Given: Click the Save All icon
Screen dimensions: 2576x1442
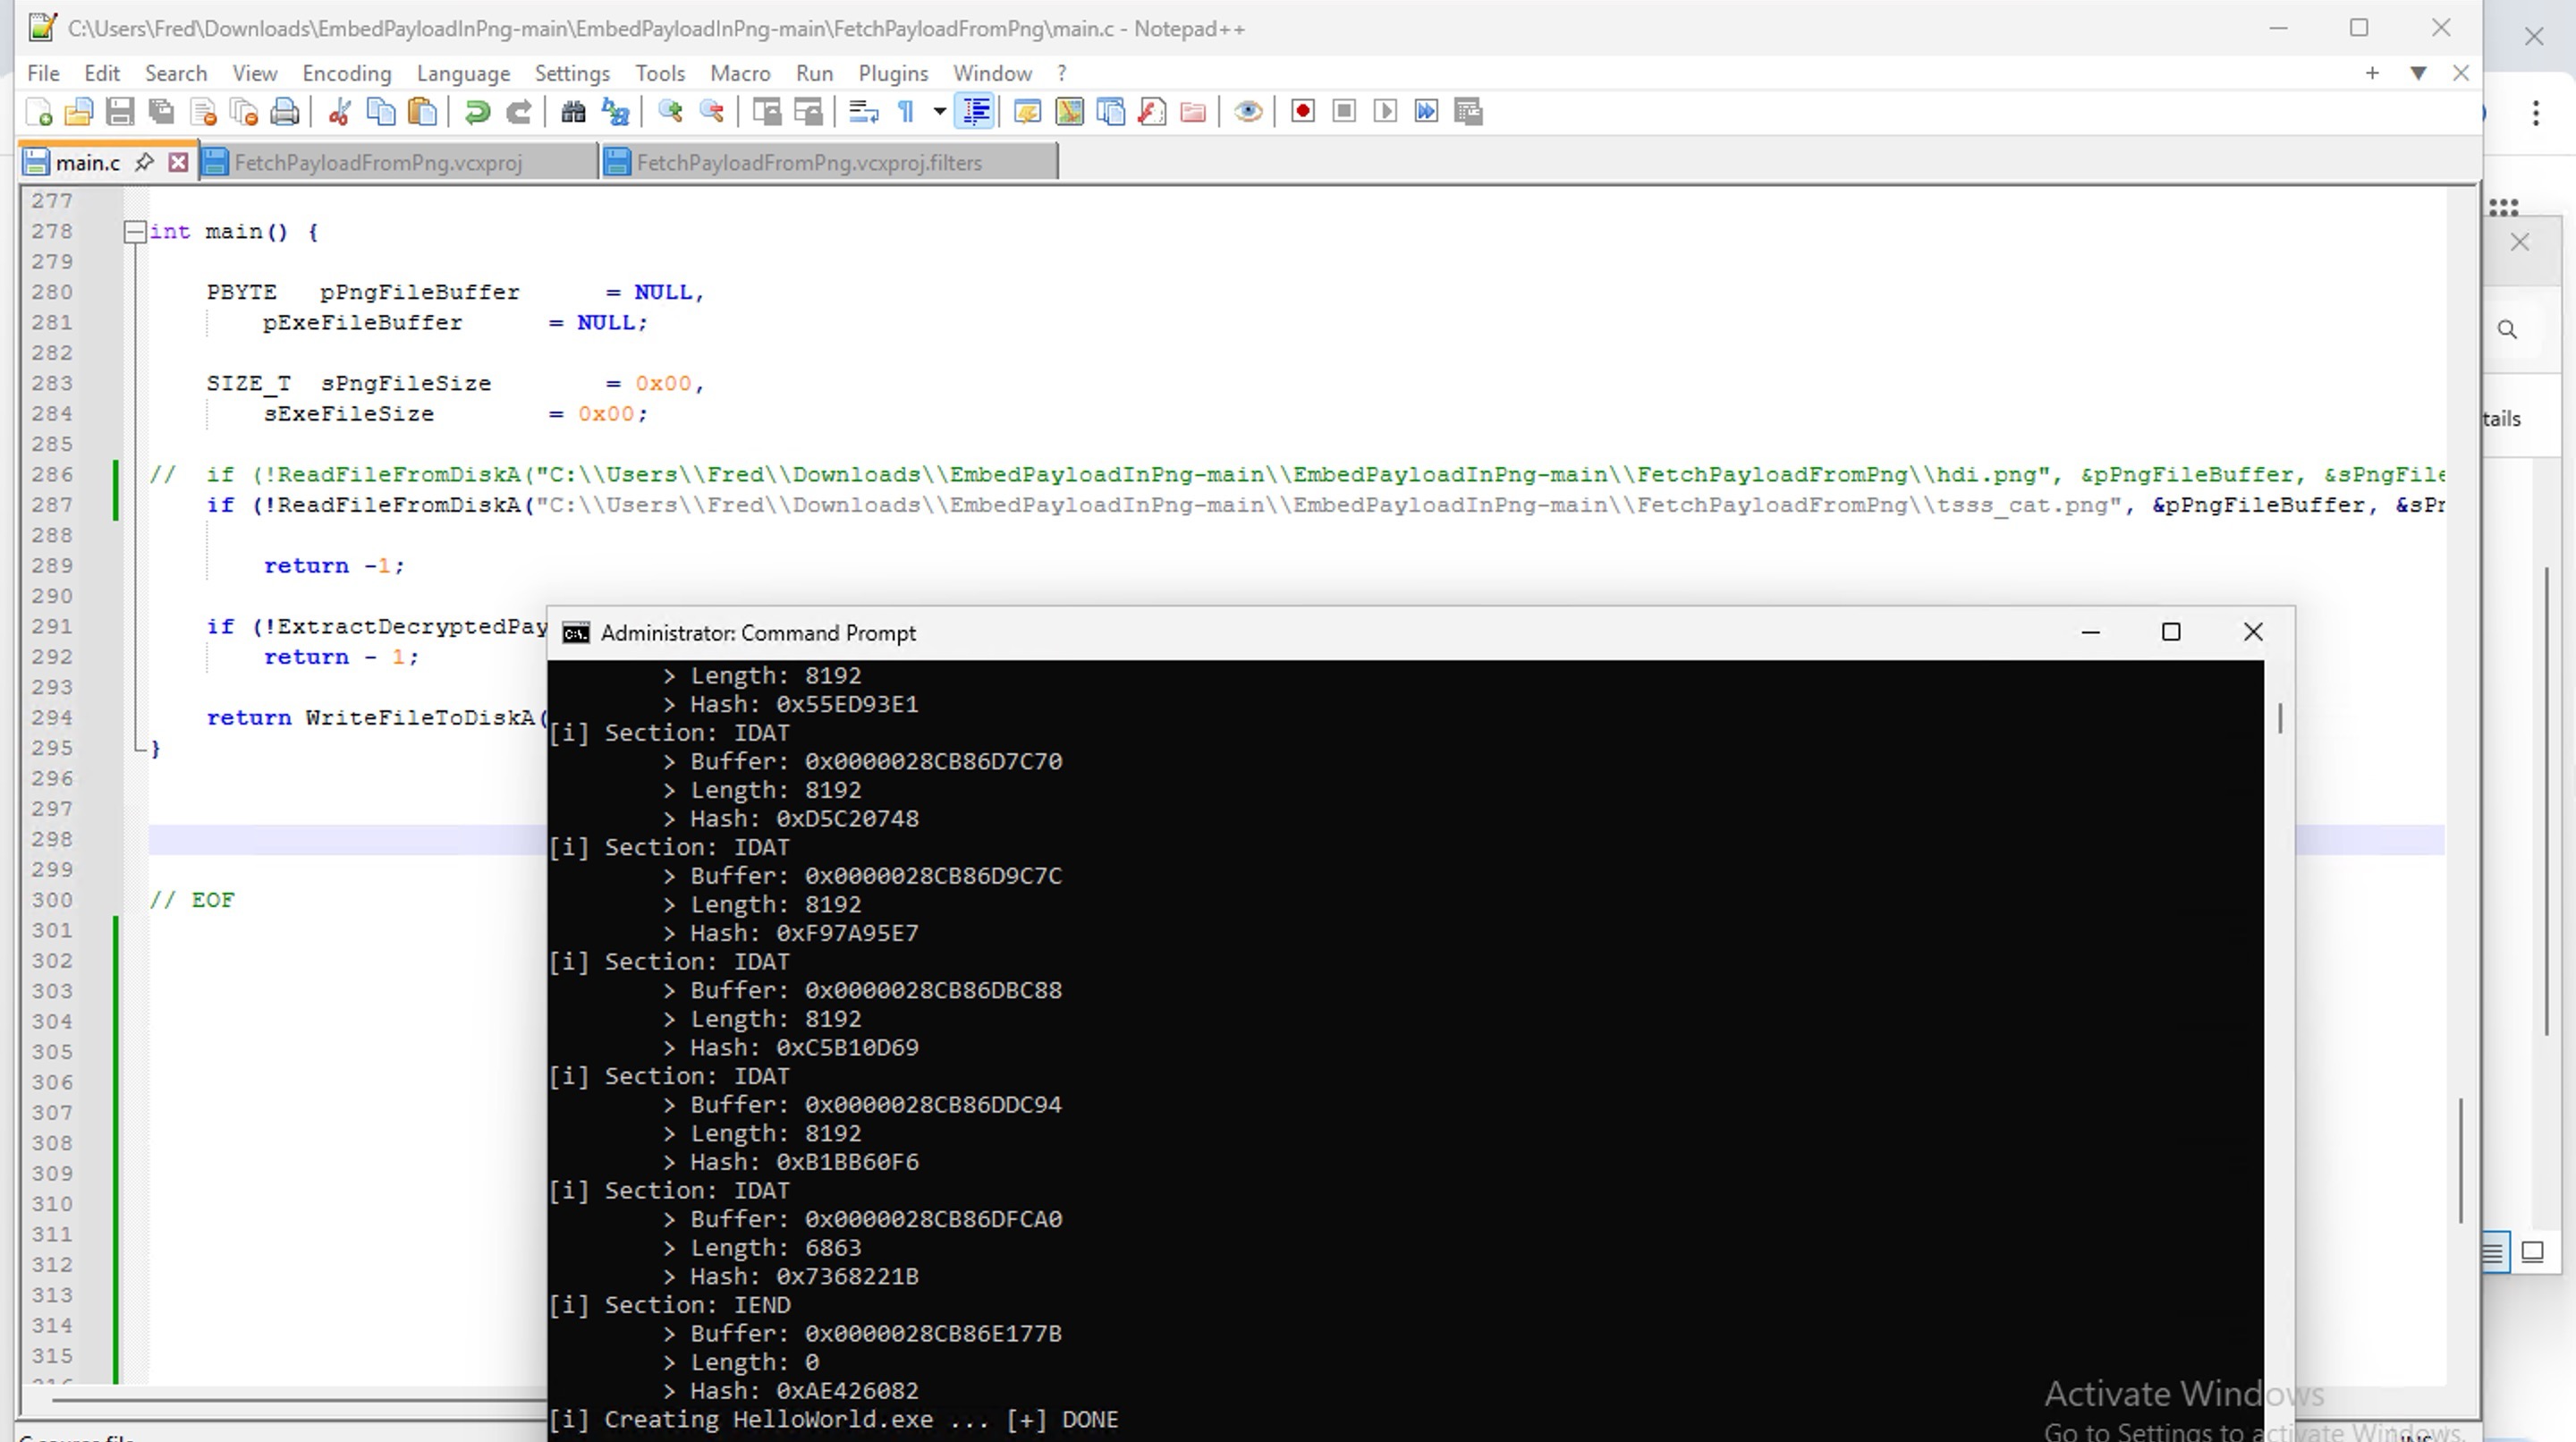Looking at the screenshot, I should (x=161, y=111).
